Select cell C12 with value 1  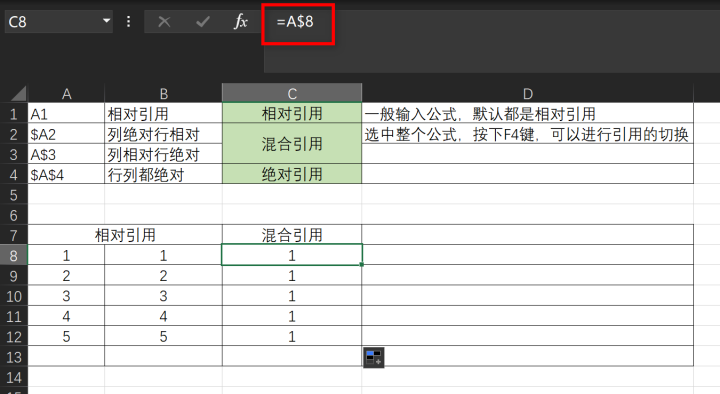pos(292,336)
